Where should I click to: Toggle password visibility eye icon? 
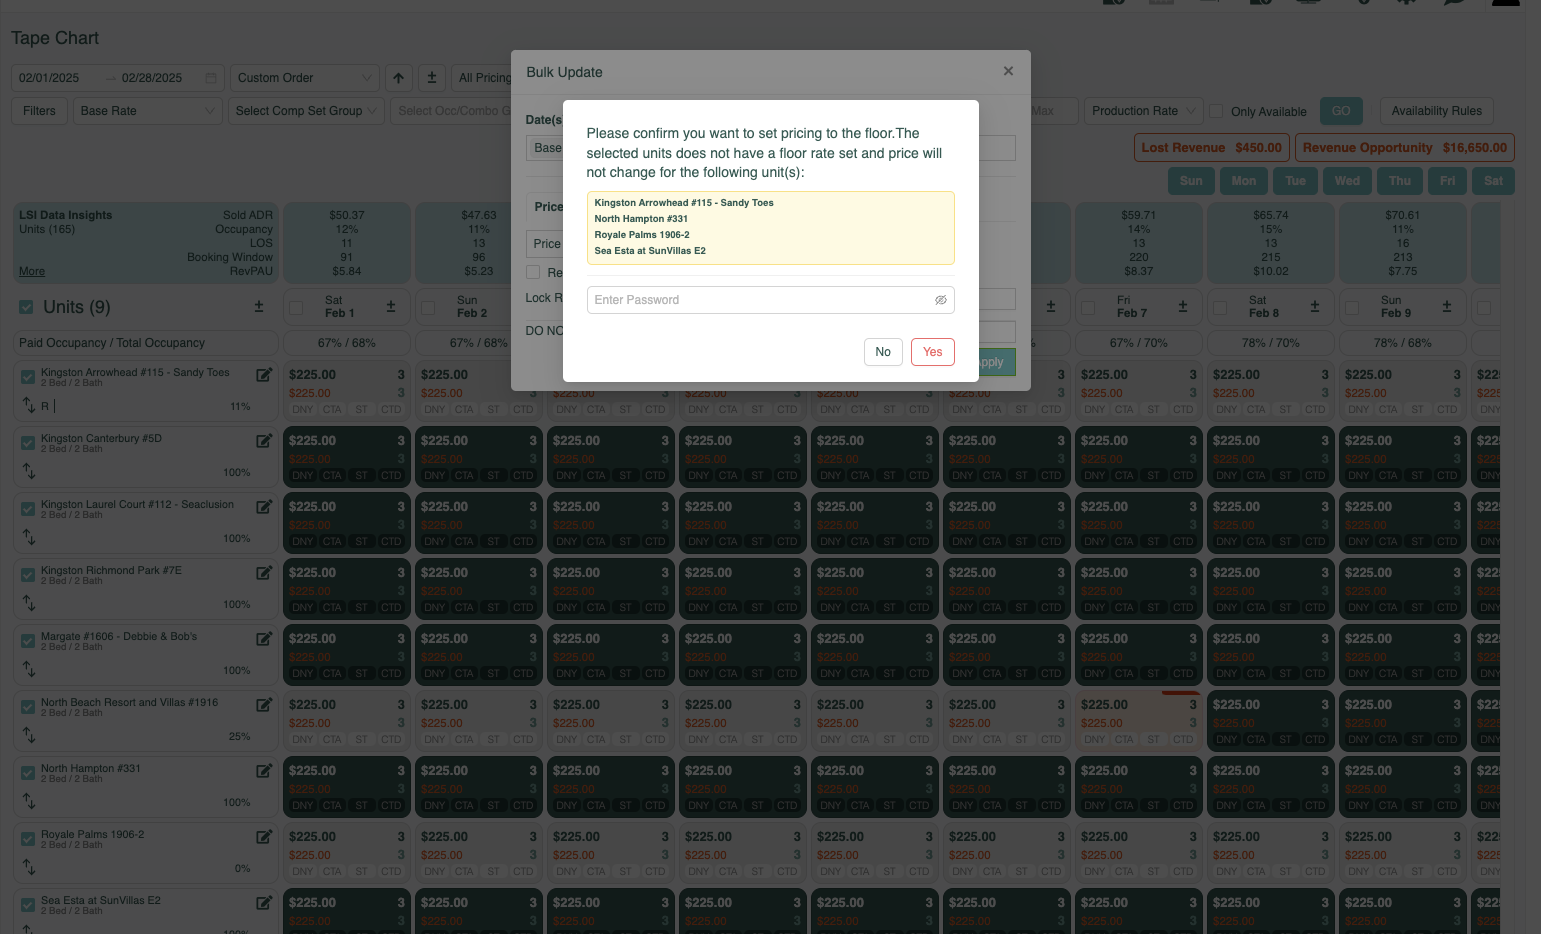(x=940, y=300)
